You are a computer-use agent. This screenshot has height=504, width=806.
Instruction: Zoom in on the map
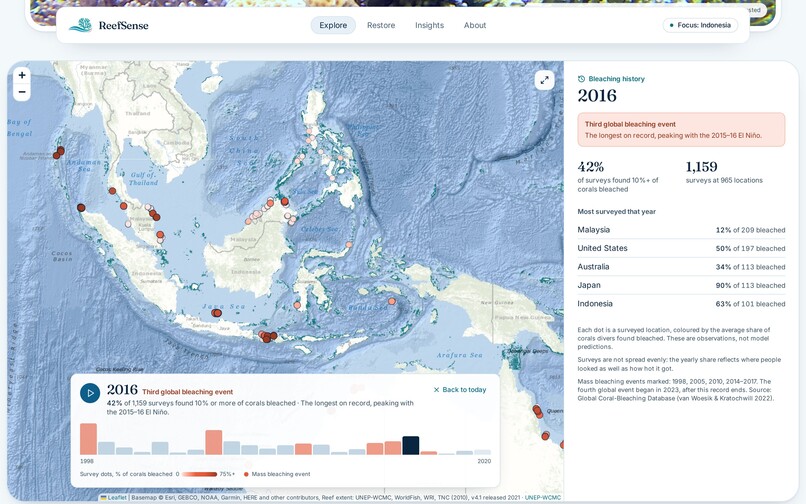click(x=22, y=75)
